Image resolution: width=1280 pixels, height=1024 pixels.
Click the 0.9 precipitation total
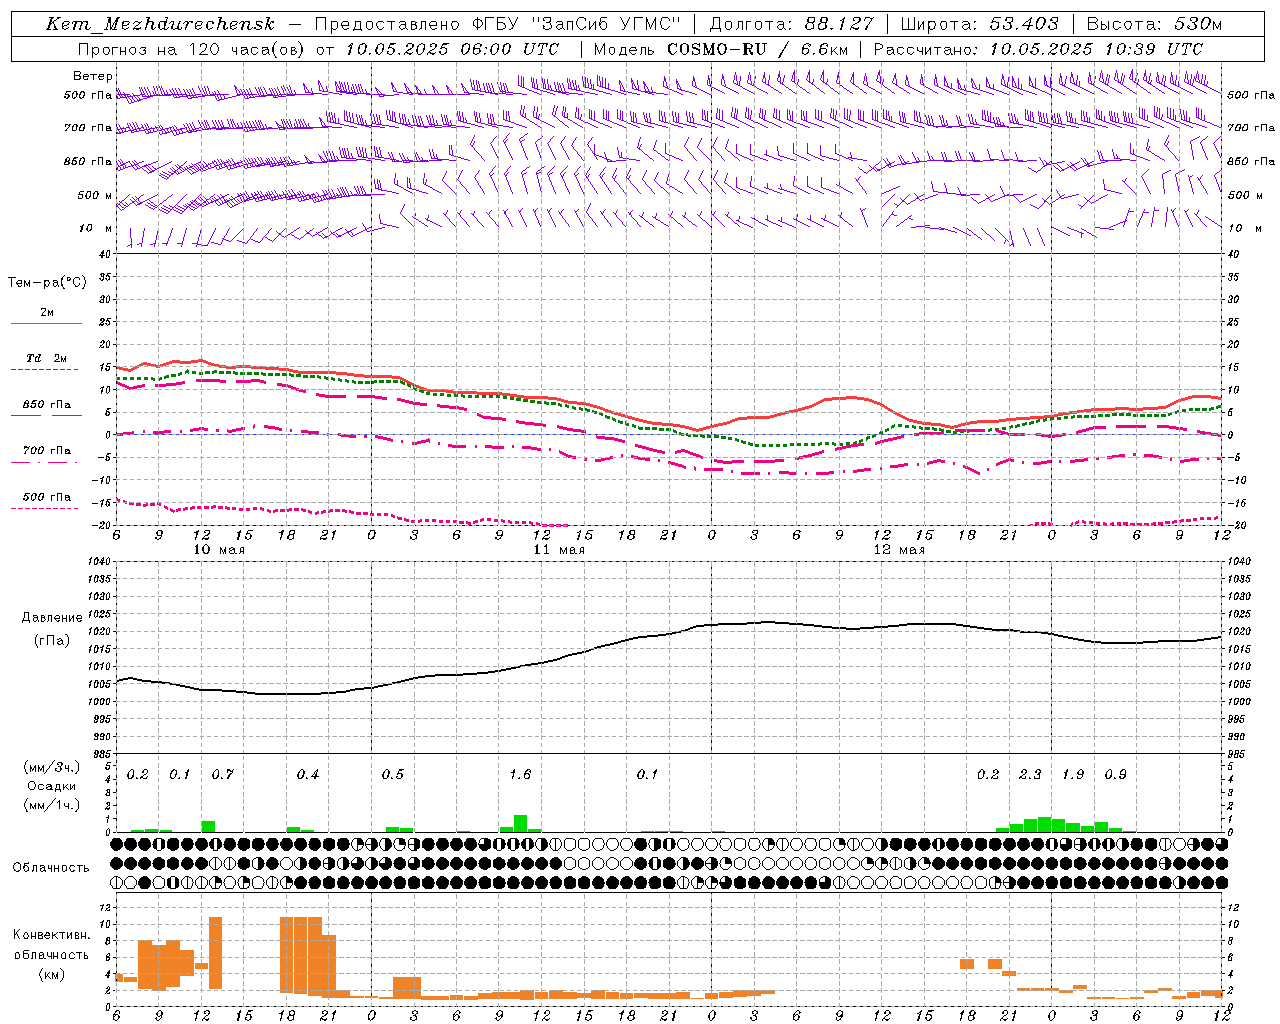1115,775
